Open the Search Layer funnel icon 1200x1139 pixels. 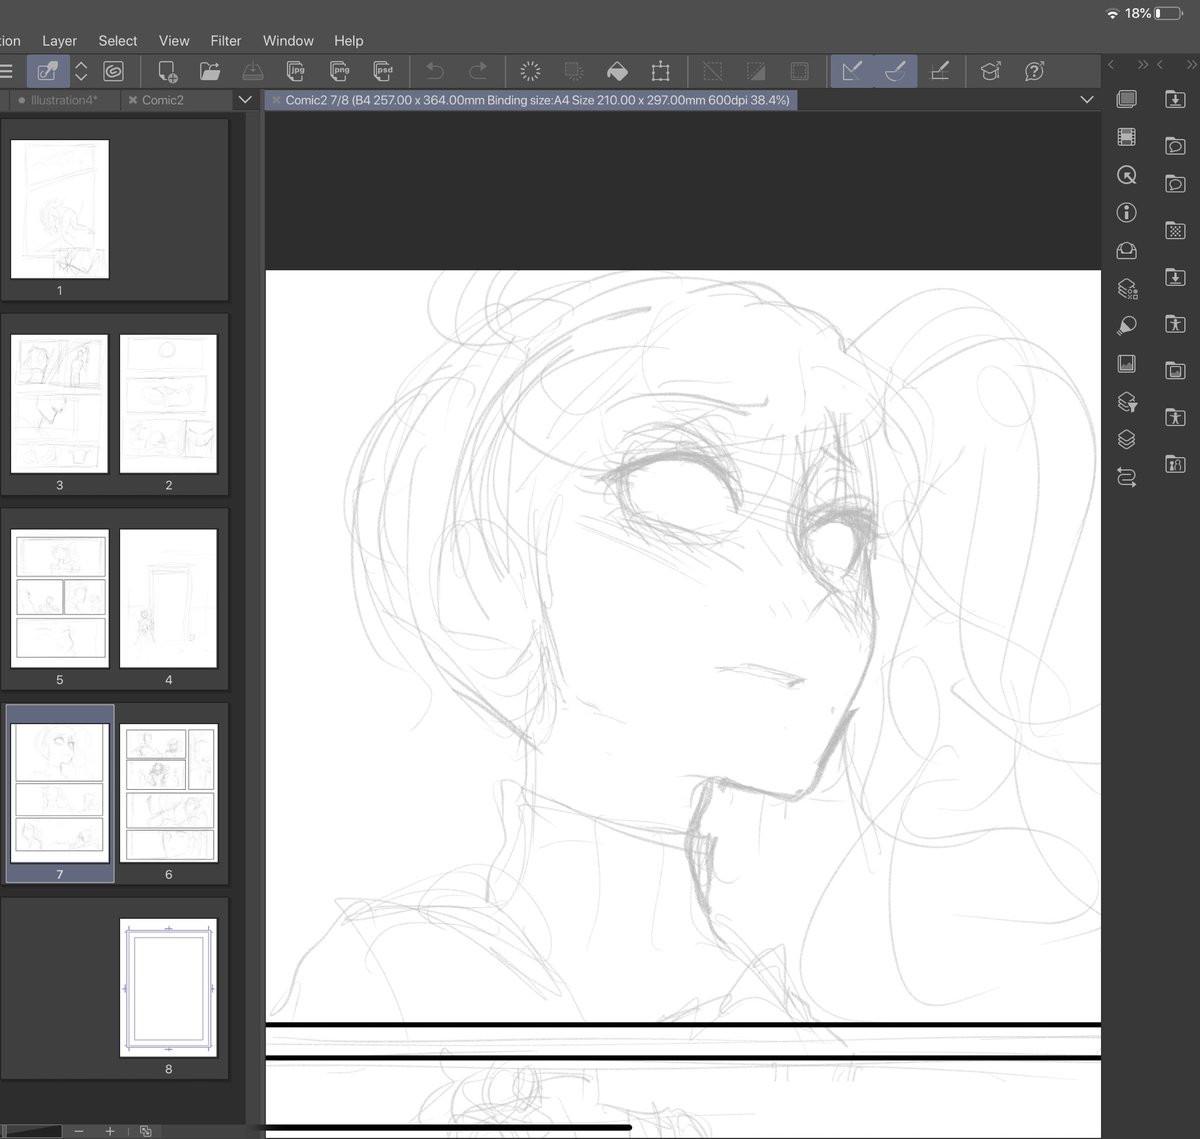pos(1127,402)
